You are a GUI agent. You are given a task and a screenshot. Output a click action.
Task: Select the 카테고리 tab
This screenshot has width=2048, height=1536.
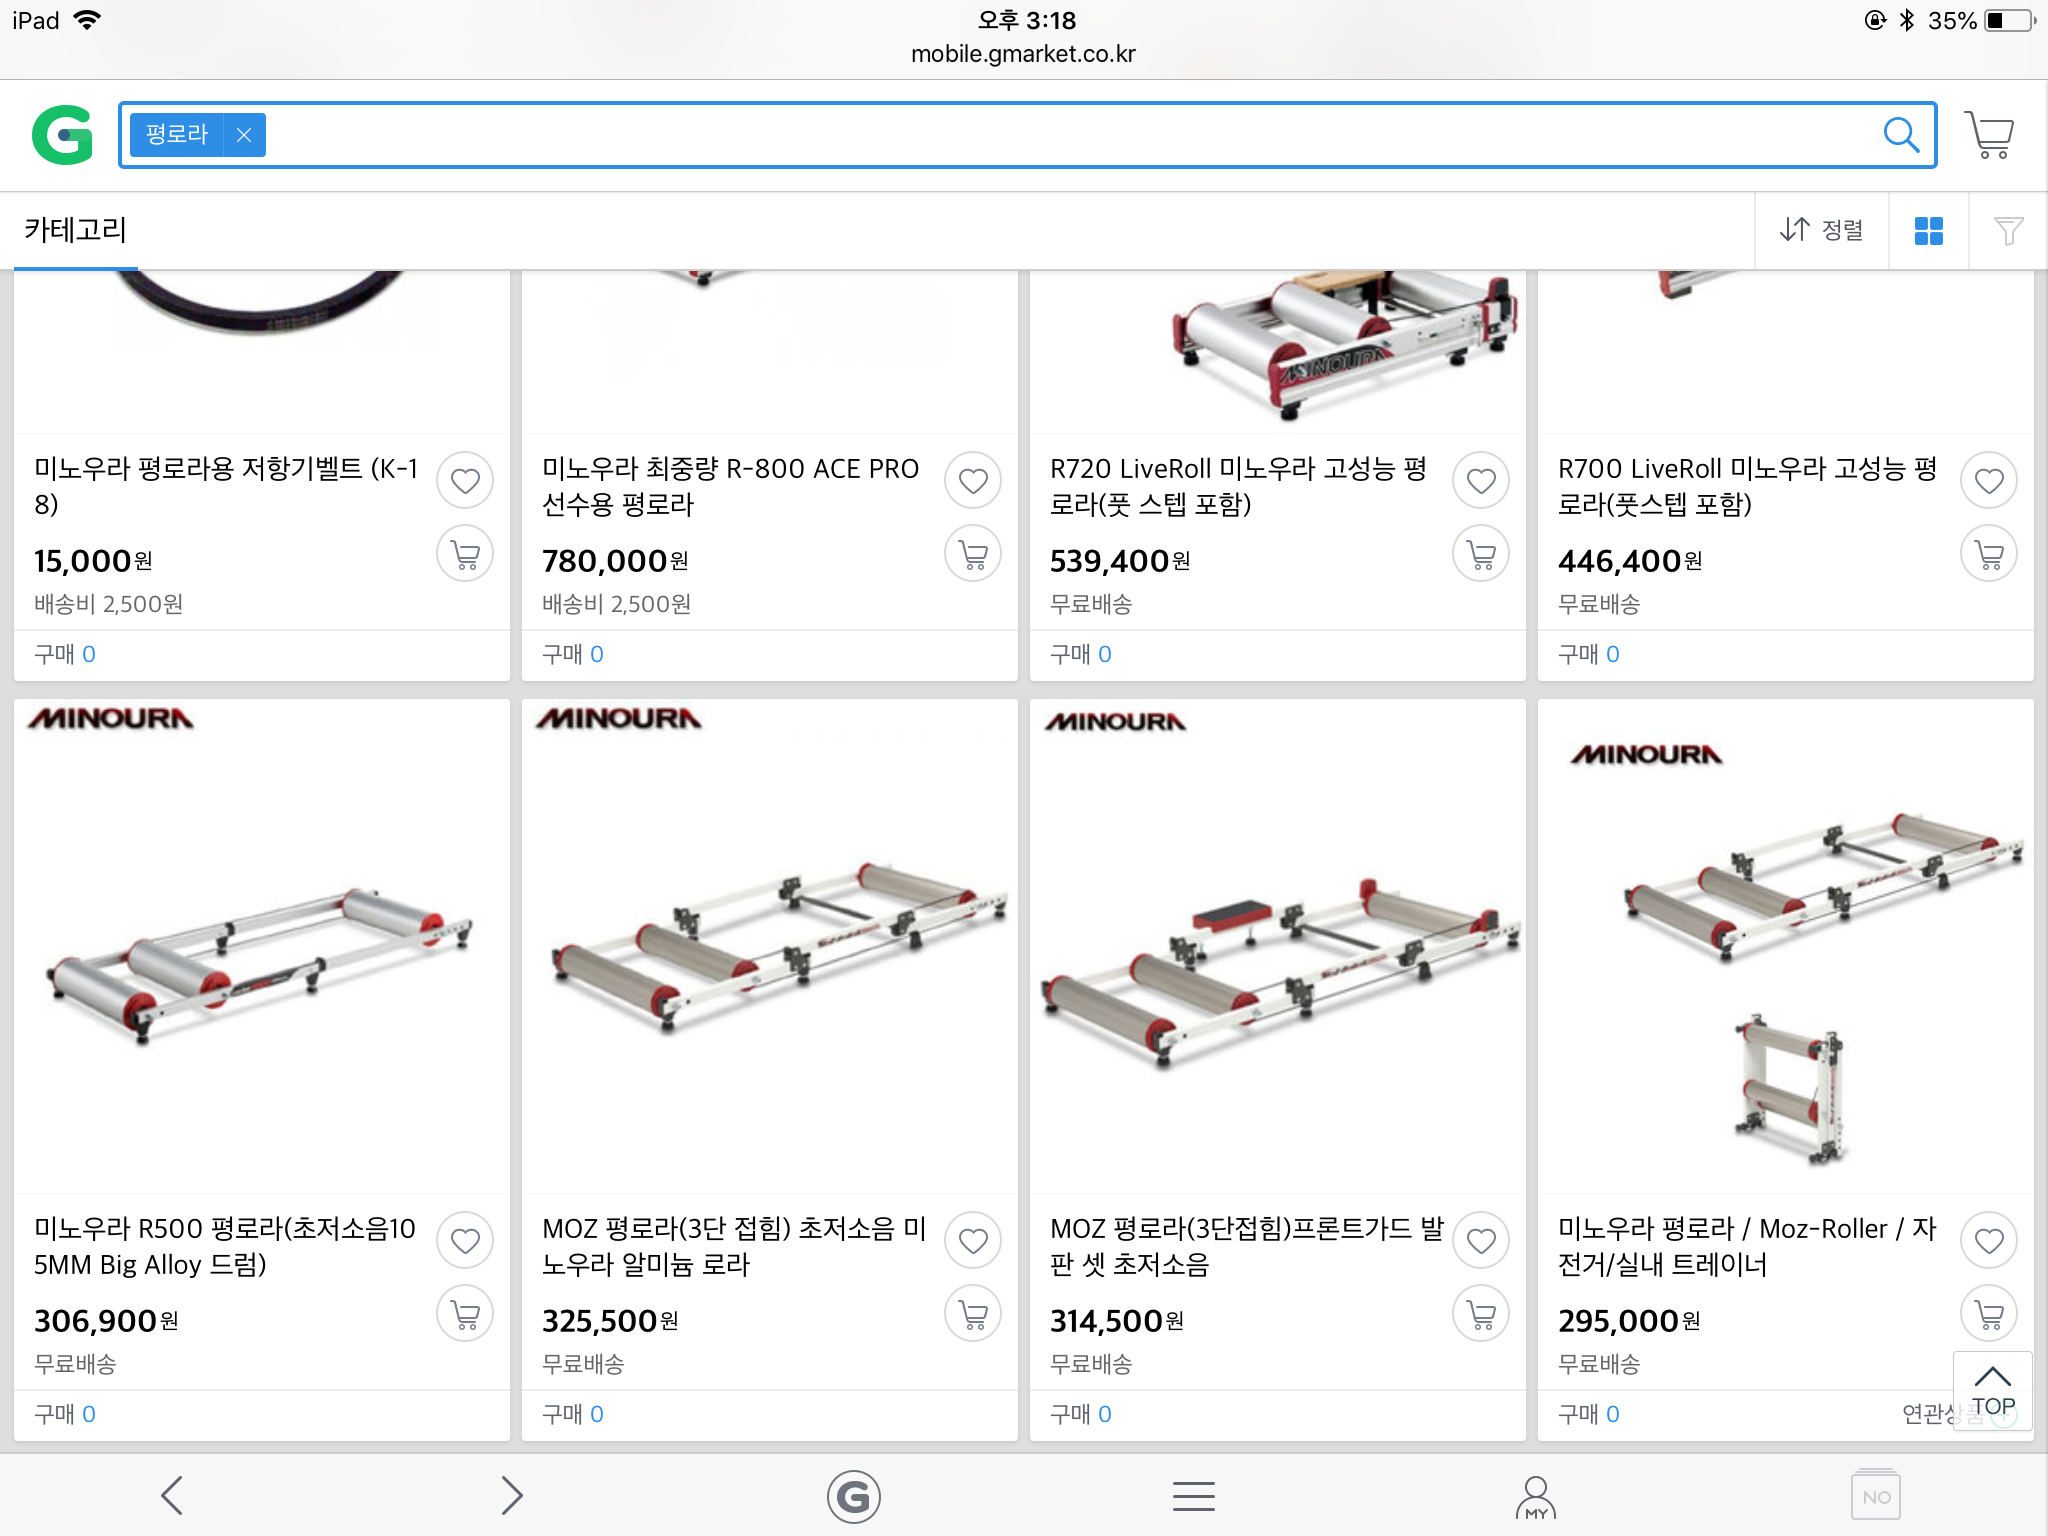point(76,231)
